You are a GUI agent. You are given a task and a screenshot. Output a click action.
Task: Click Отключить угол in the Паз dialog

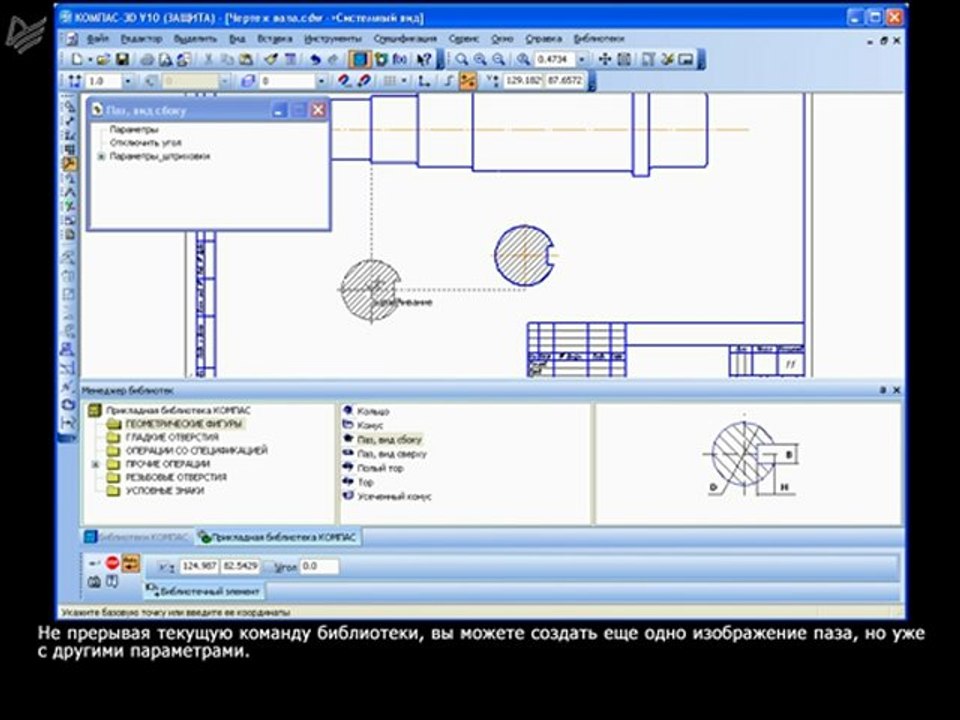click(145, 143)
